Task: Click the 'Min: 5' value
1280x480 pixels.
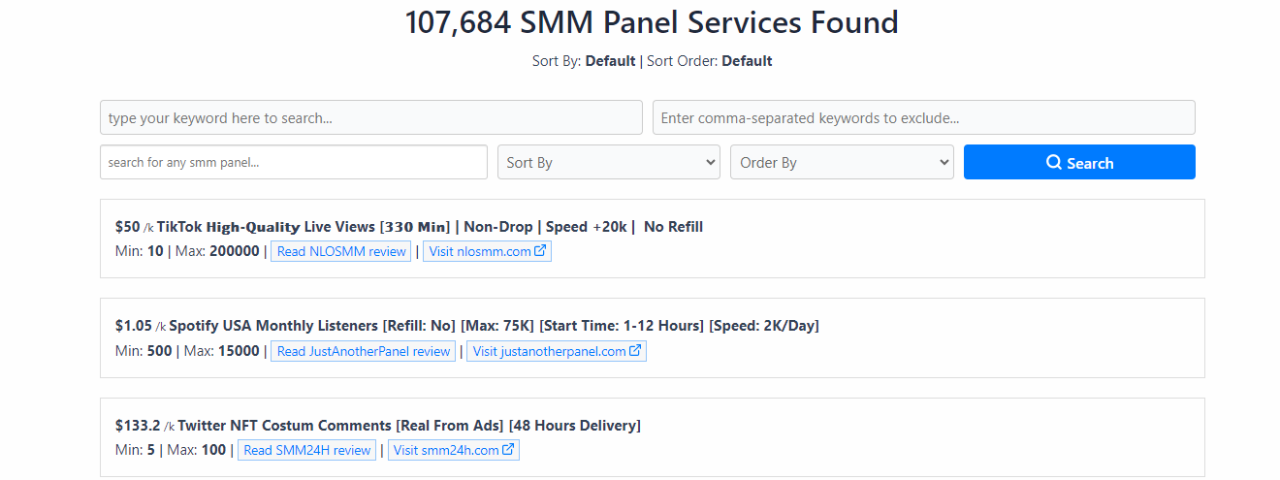Action: point(135,450)
